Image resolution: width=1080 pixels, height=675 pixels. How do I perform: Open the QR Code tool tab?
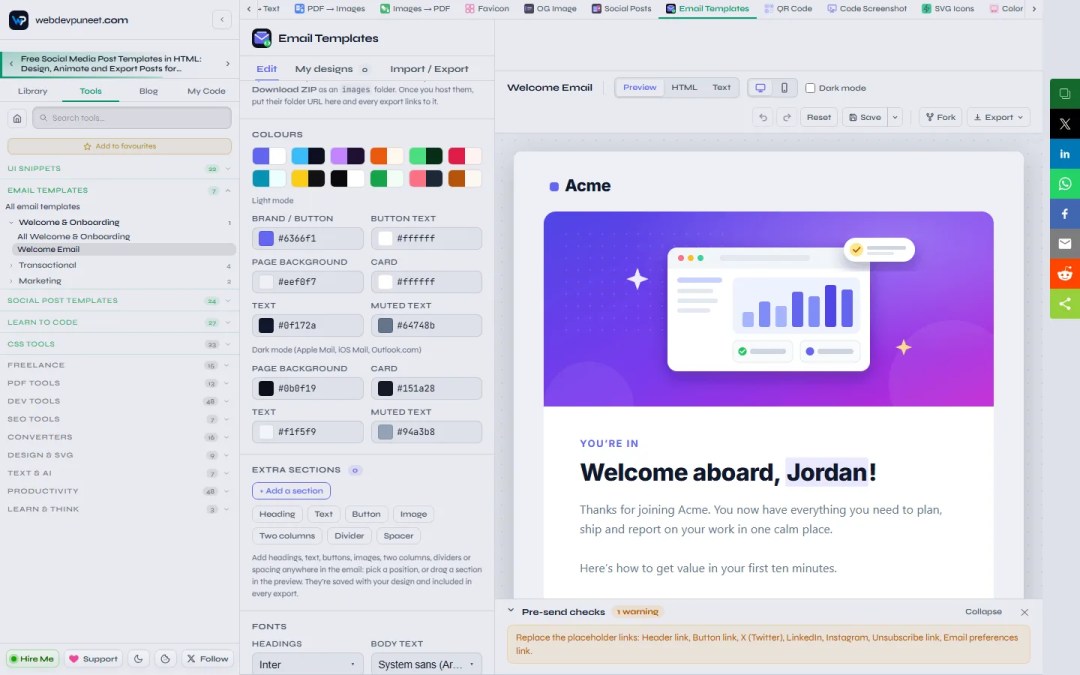[788, 8]
